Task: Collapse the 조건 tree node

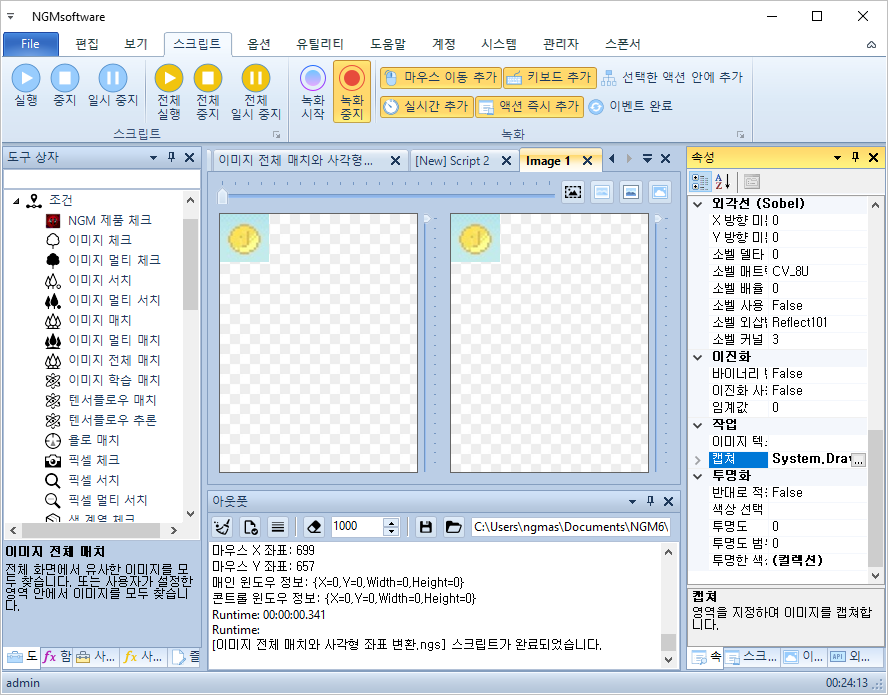Action: coord(16,201)
